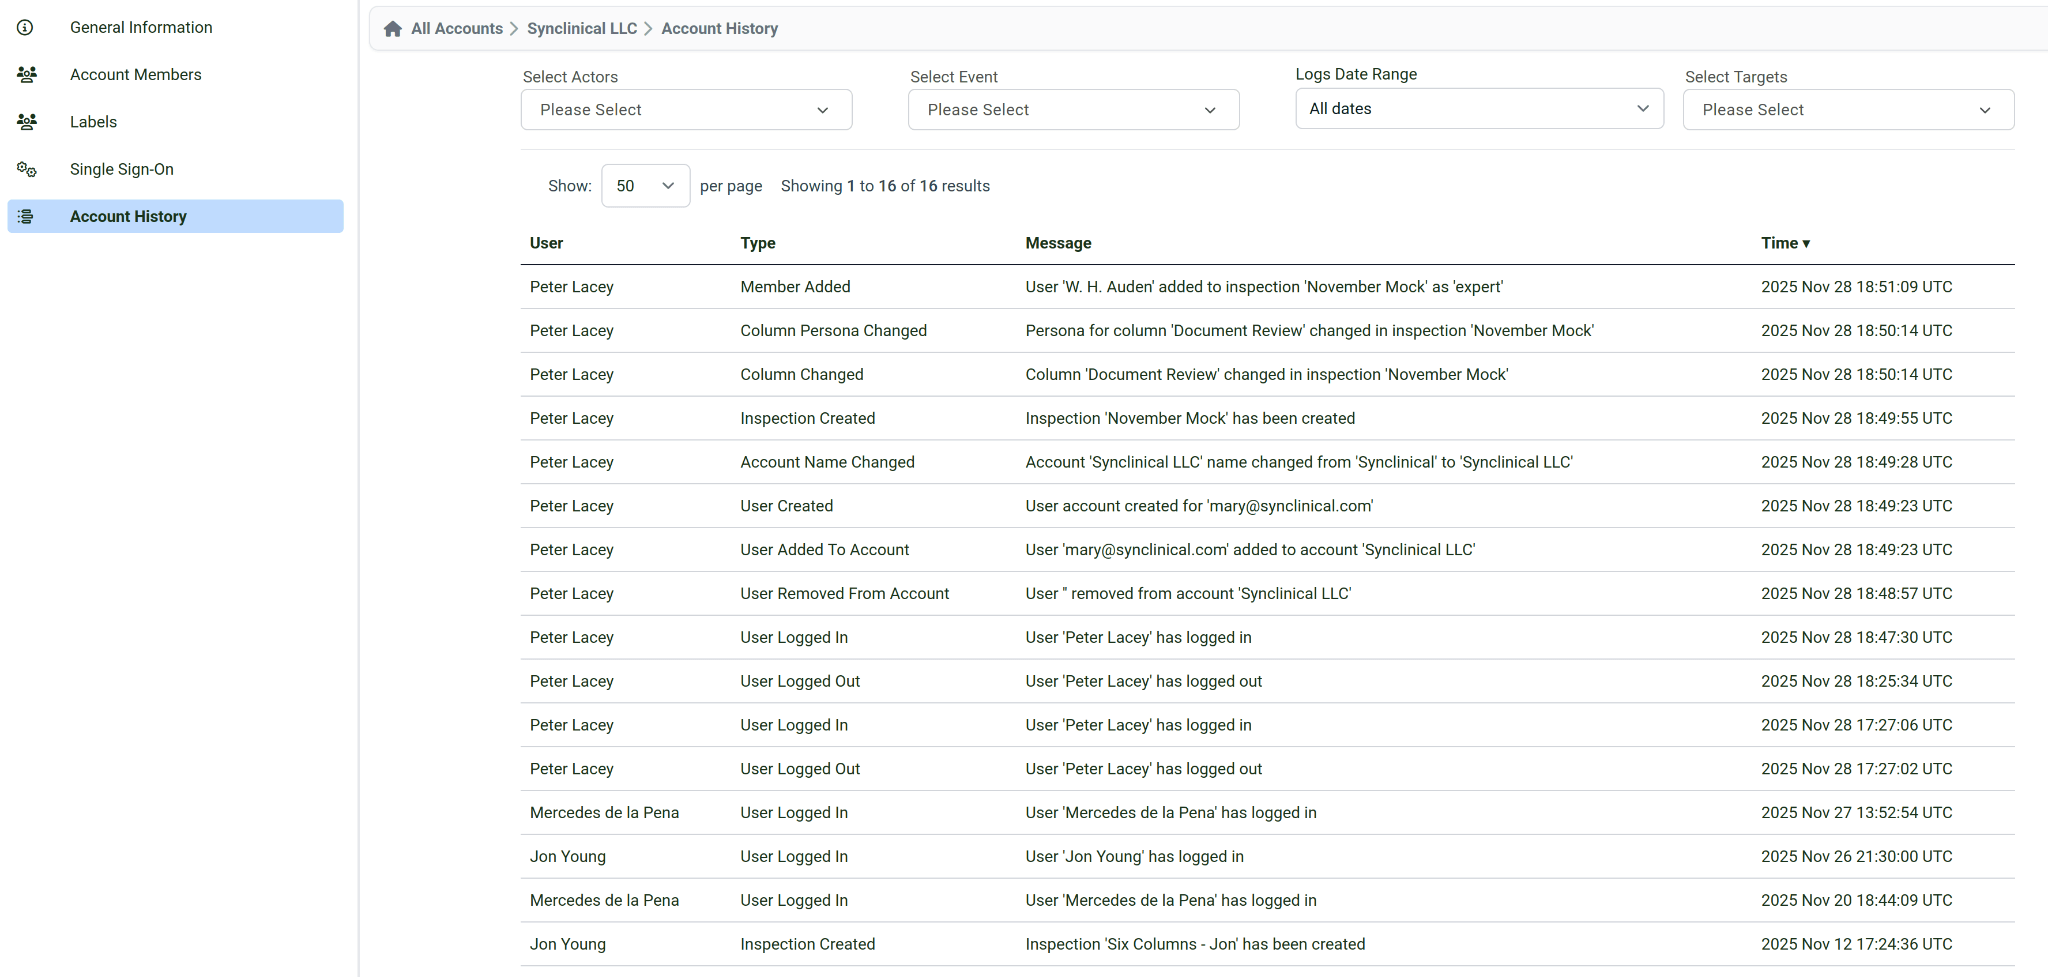Viewport: 2048px width, 977px height.
Task: Go to Single Sign-On settings
Action: (121, 170)
